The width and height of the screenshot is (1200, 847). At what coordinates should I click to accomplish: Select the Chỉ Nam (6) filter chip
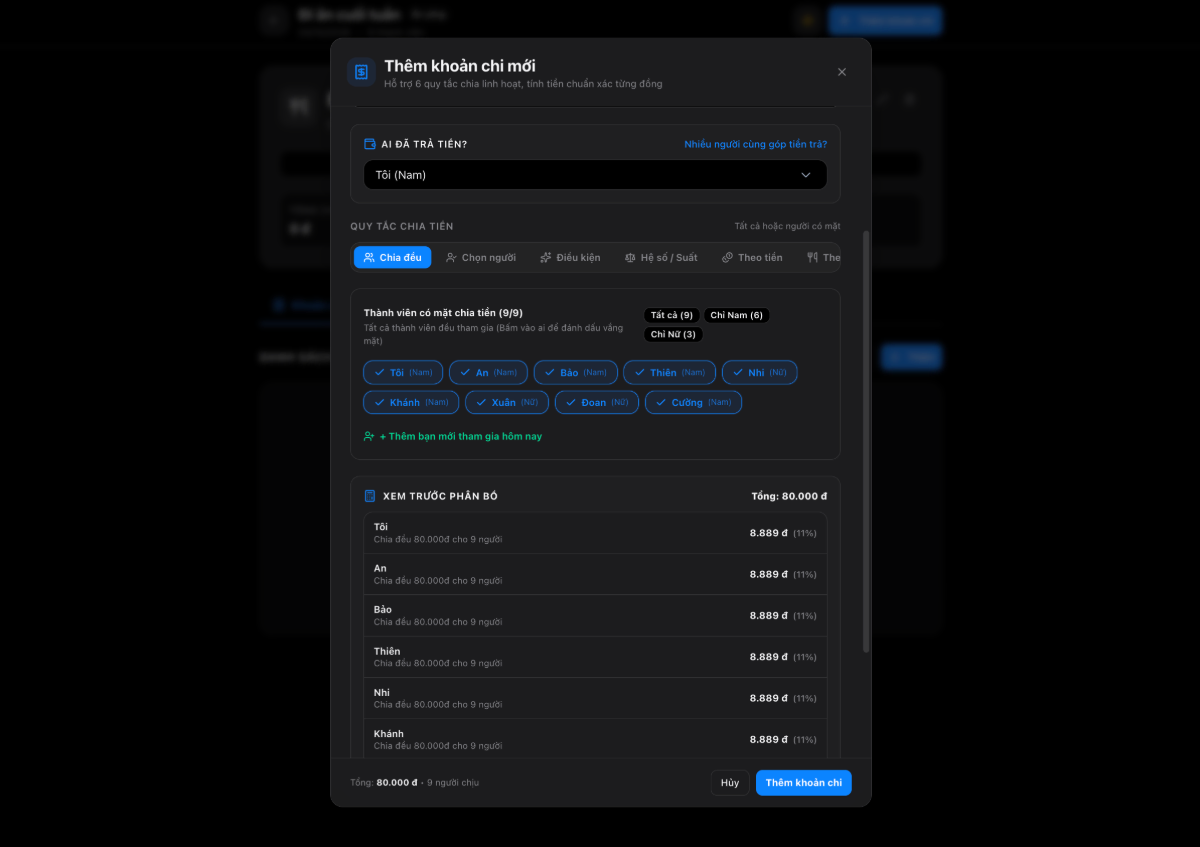(x=736, y=315)
